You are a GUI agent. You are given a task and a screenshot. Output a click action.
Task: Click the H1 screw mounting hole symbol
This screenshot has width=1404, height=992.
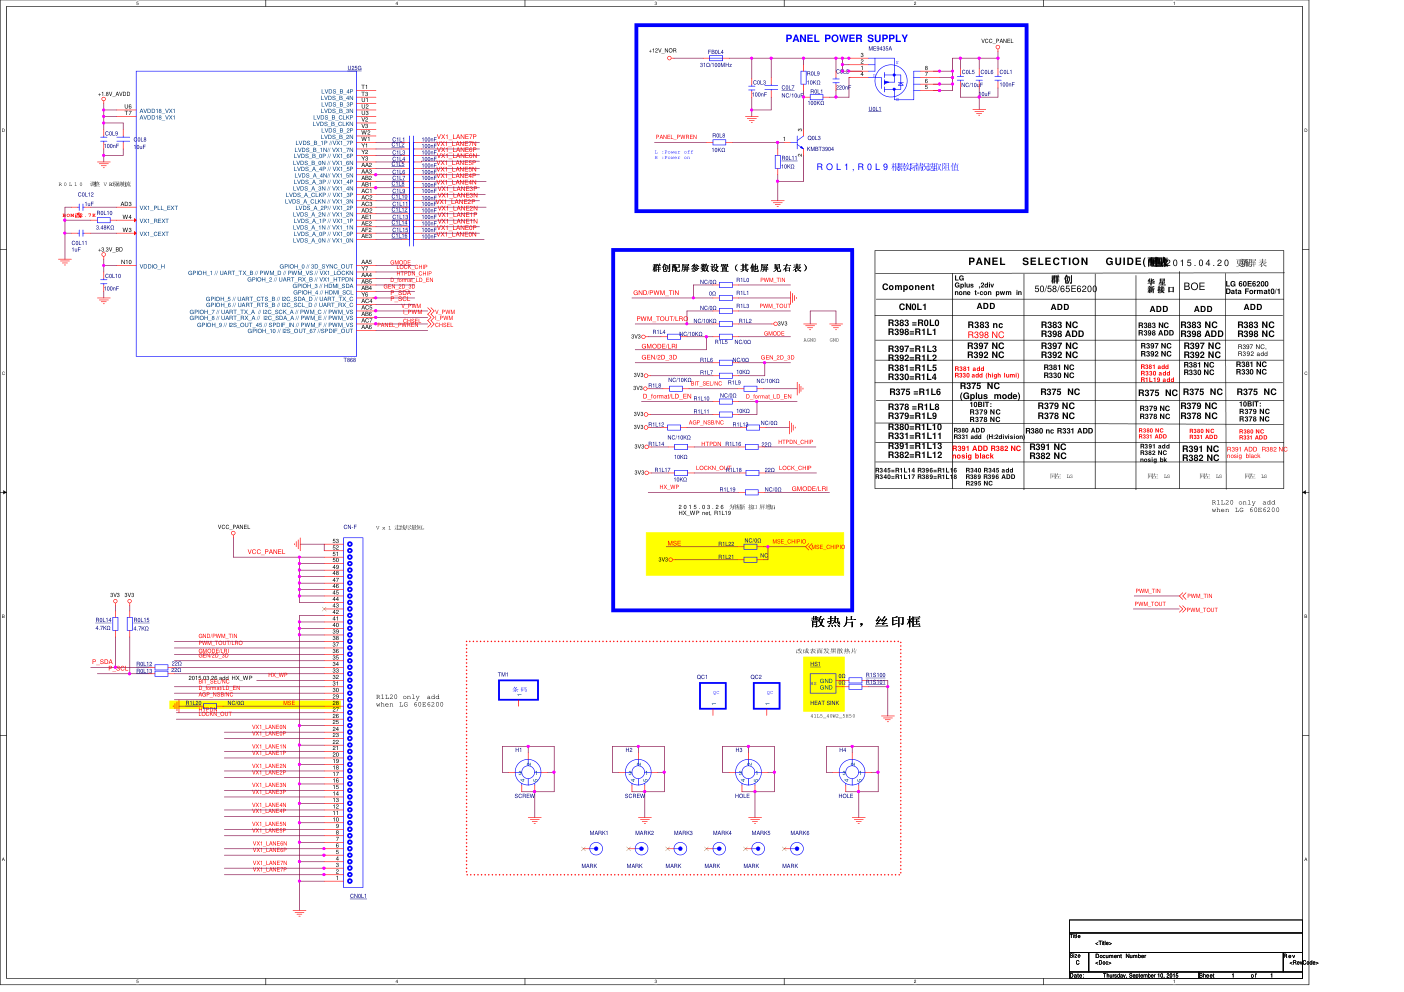click(527, 771)
